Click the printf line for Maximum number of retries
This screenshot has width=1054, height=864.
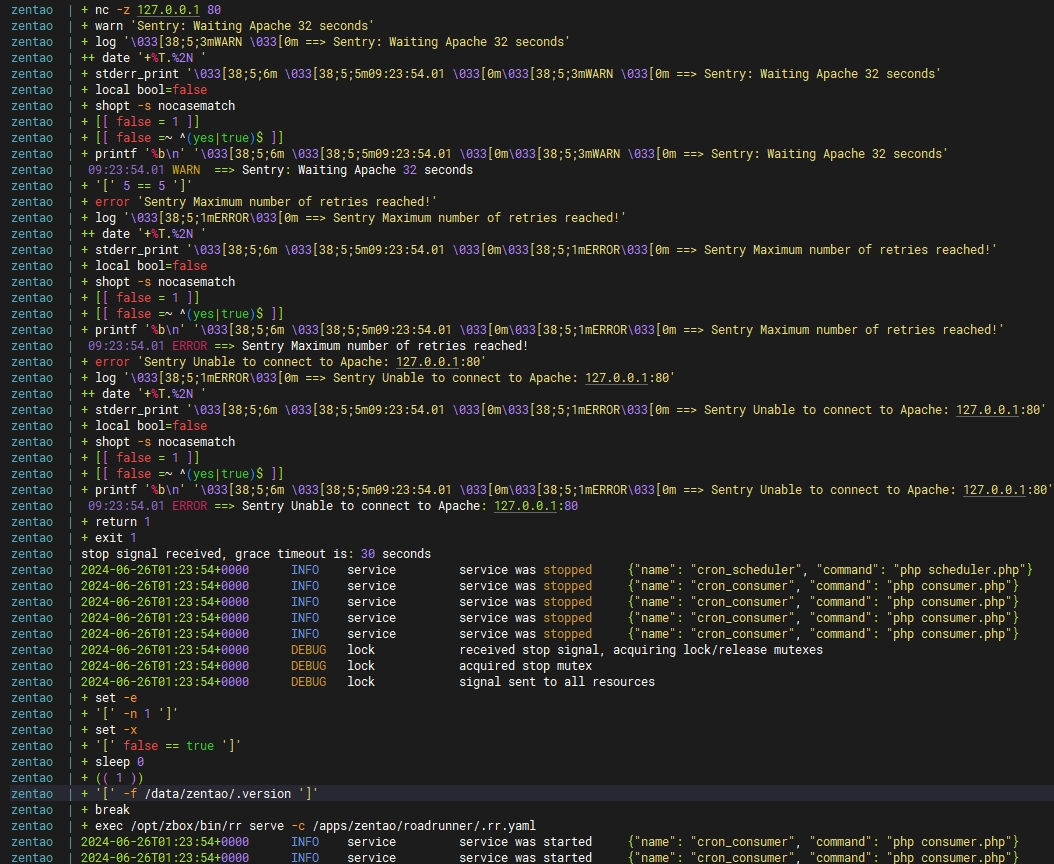point(542,330)
